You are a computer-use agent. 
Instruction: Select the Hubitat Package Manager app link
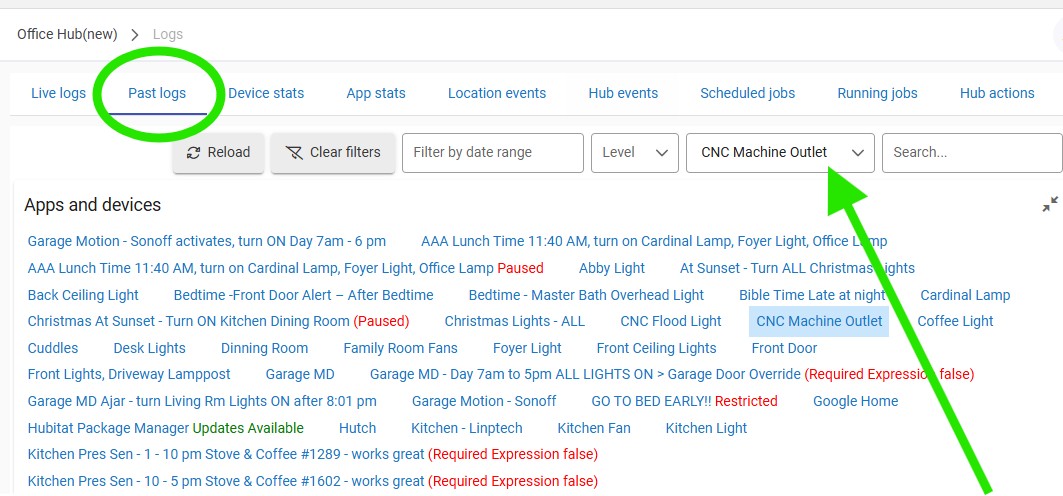tap(108, 428)
